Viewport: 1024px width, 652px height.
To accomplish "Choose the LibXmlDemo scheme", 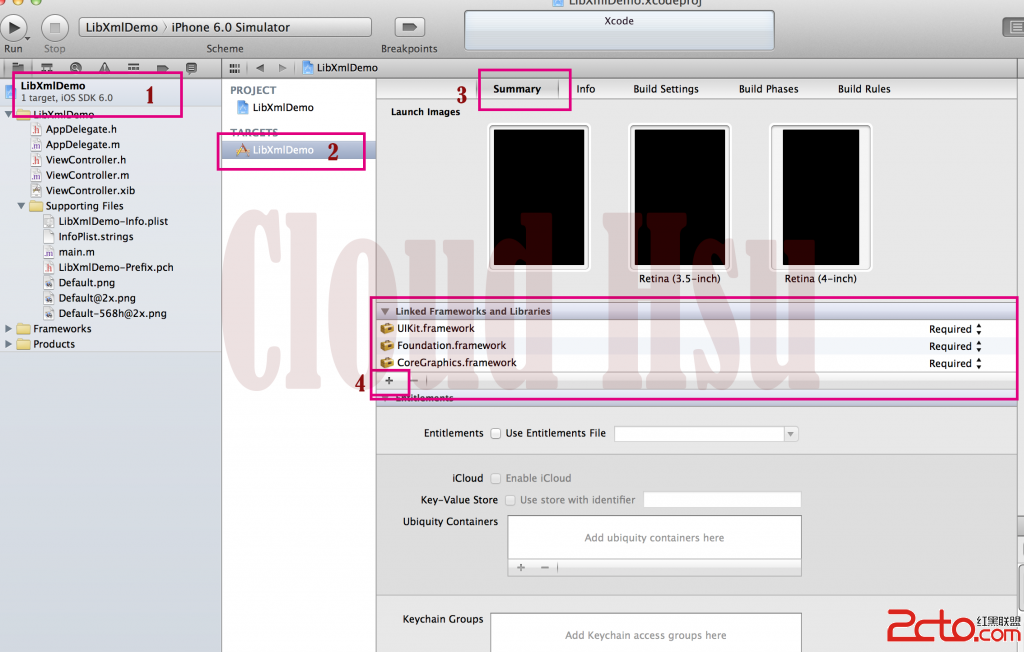I will pyautogui.click(x=121, y=27).
